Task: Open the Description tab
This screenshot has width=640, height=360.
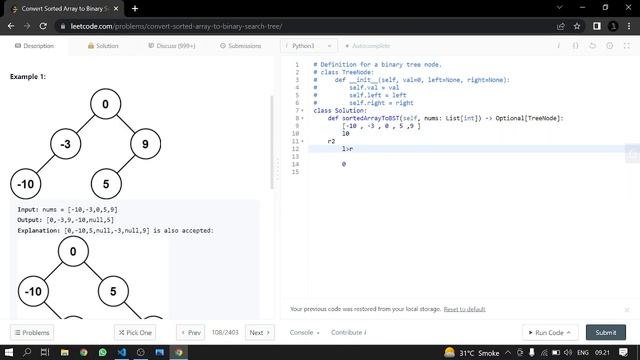Action: [35, 46]
